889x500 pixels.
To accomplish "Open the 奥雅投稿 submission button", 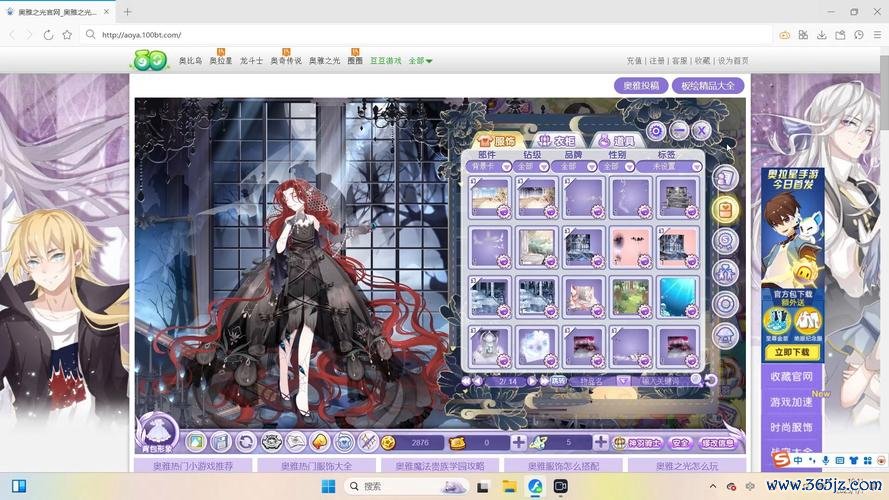I will pyautogui.click(x=641, y=86).
